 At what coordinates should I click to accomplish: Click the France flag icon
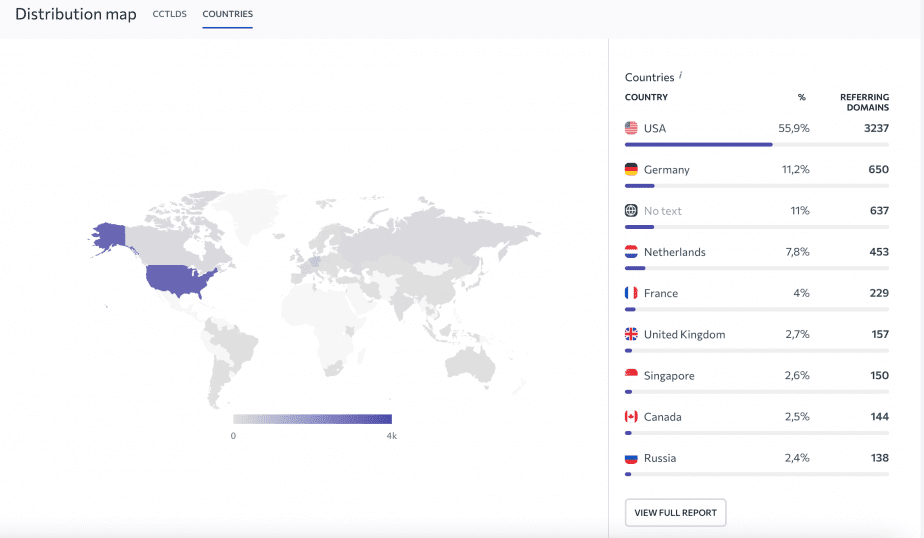tap(631, 293)
